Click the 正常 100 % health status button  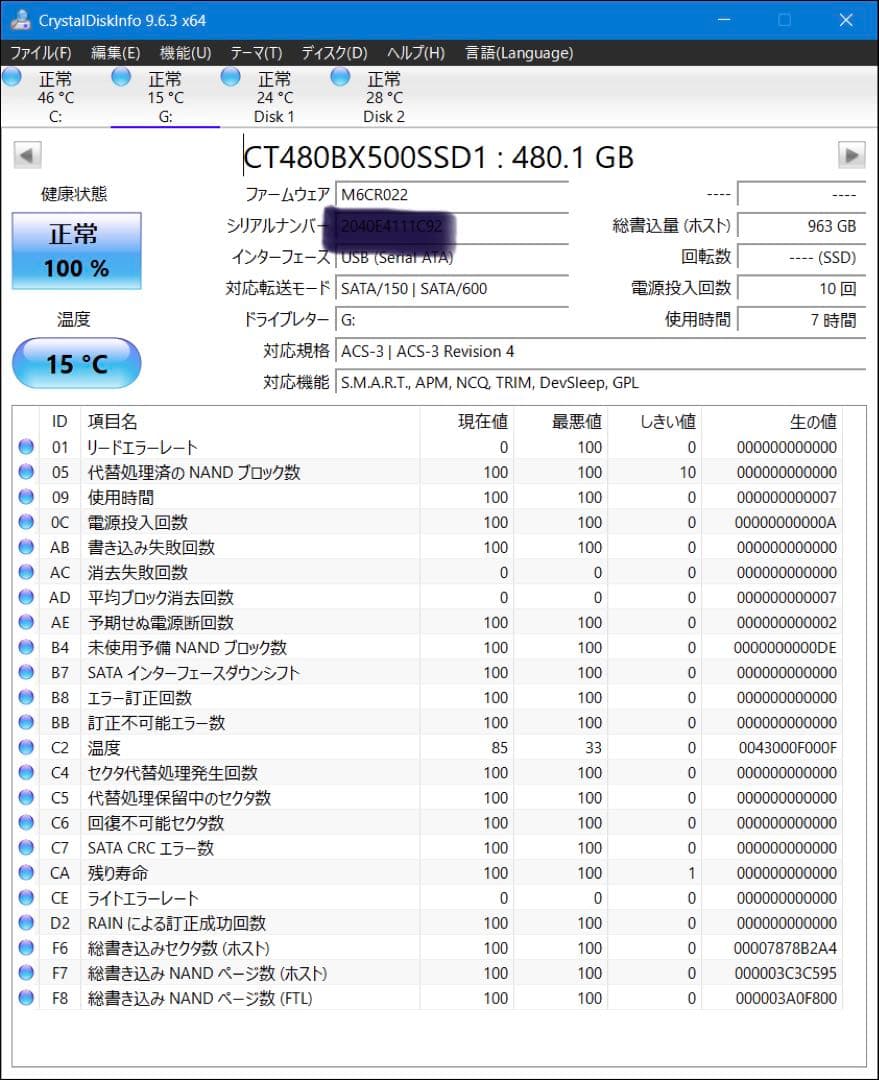76,251
